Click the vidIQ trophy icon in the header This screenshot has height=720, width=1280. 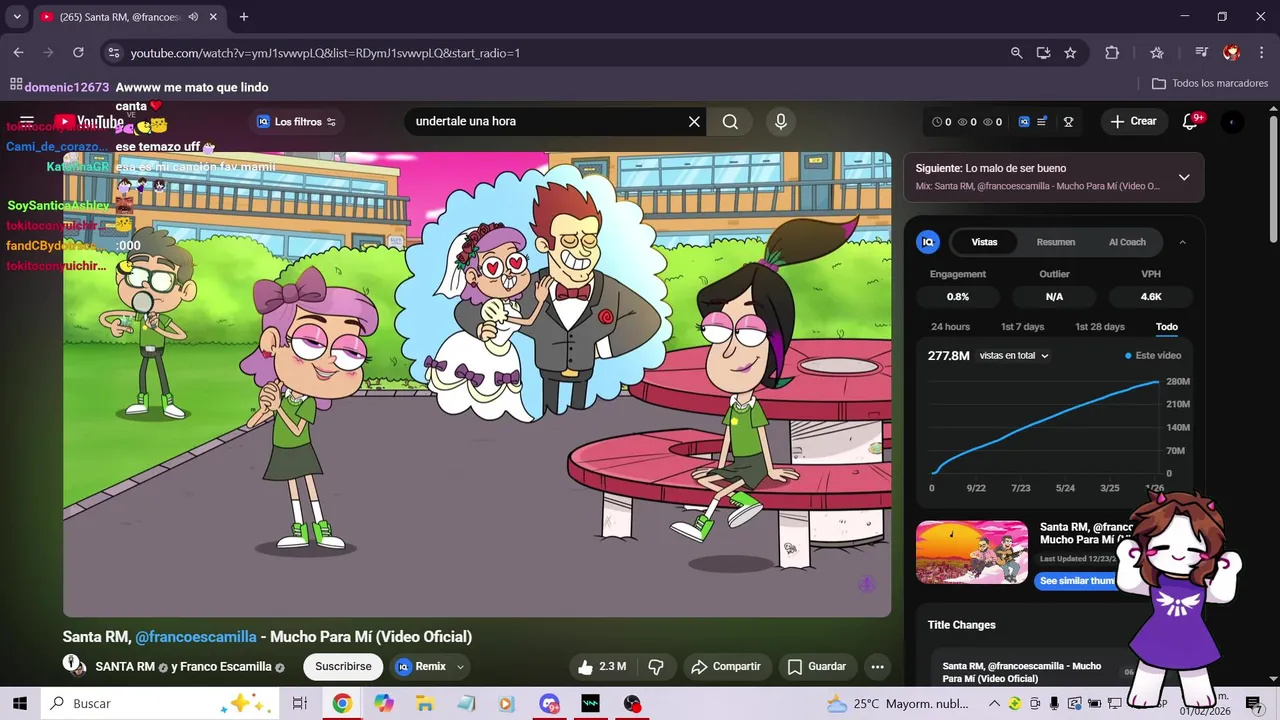click(x=1068, y=122)
